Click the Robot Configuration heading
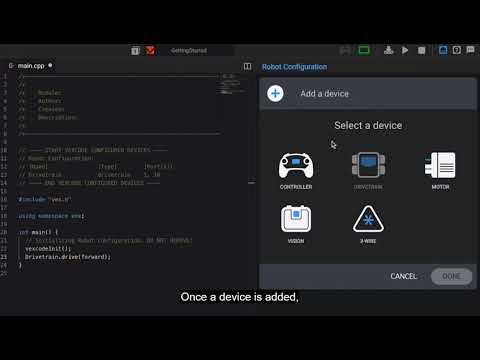Image resolution: width=480 pixels, height=360 pixels. (294, 67)
